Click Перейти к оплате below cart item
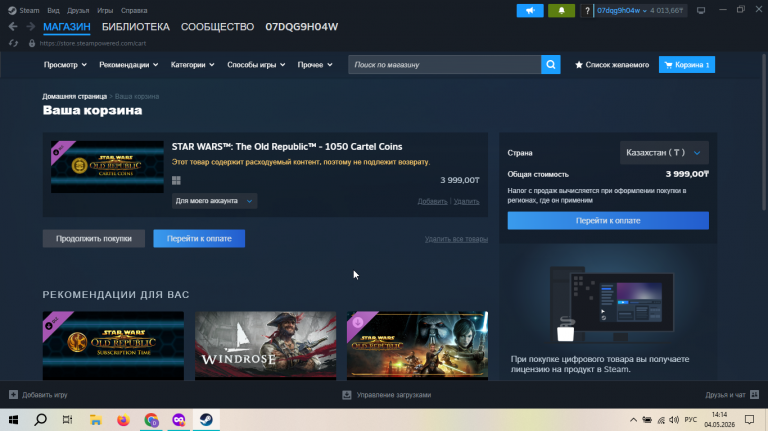Screen dimensions: 768x431 click(x=199, y=239)
